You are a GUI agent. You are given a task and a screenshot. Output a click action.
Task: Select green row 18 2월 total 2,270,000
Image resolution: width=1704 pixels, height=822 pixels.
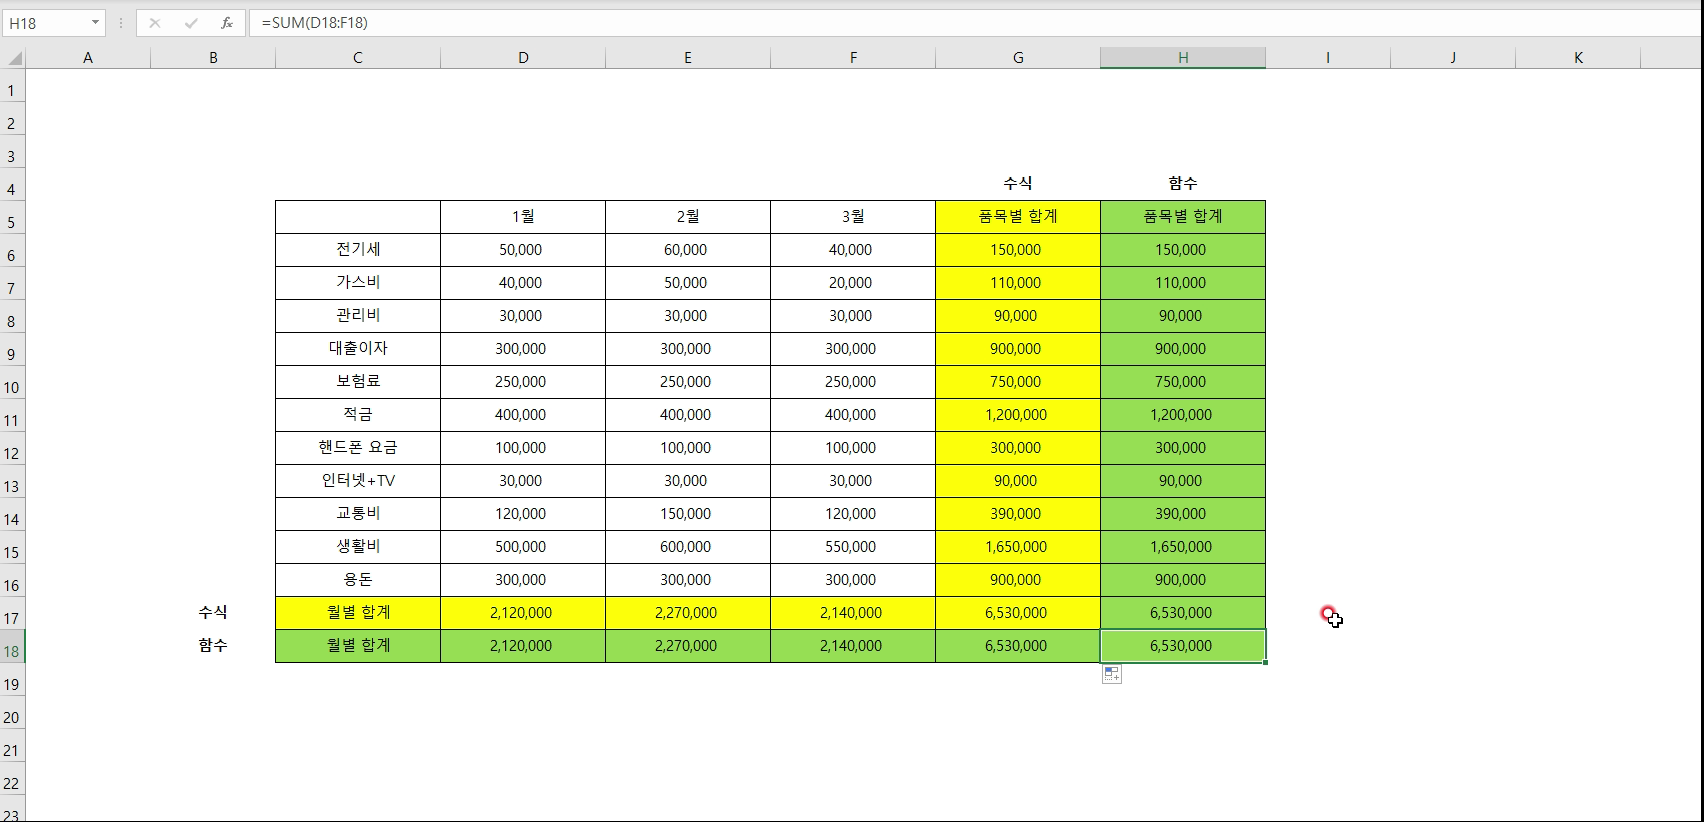(688, 646)
